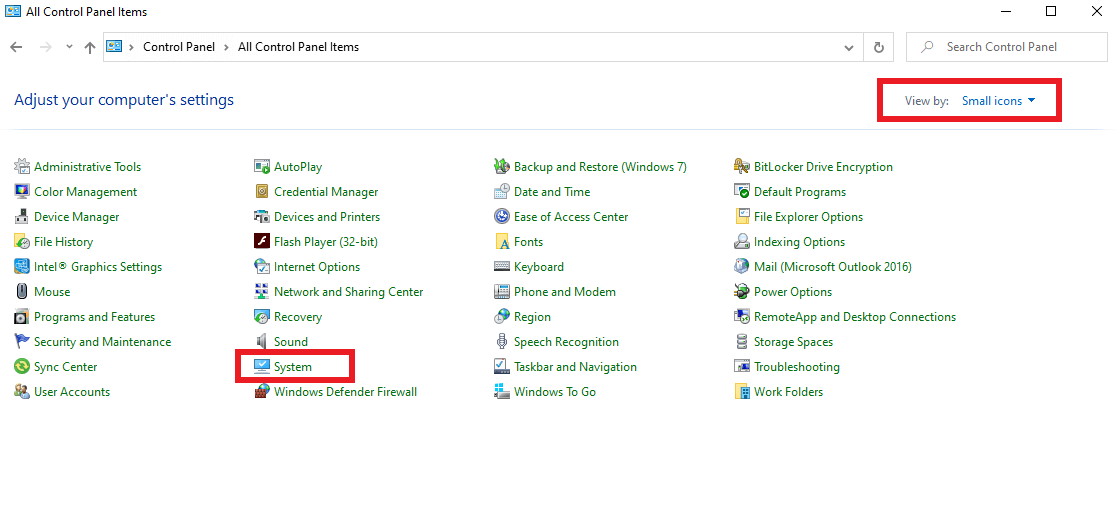This screenshot has height=510, width=1116.
Task: Open the Security and Maintenance flag icon
Action: pyautogui.click(x=22, y=341)
